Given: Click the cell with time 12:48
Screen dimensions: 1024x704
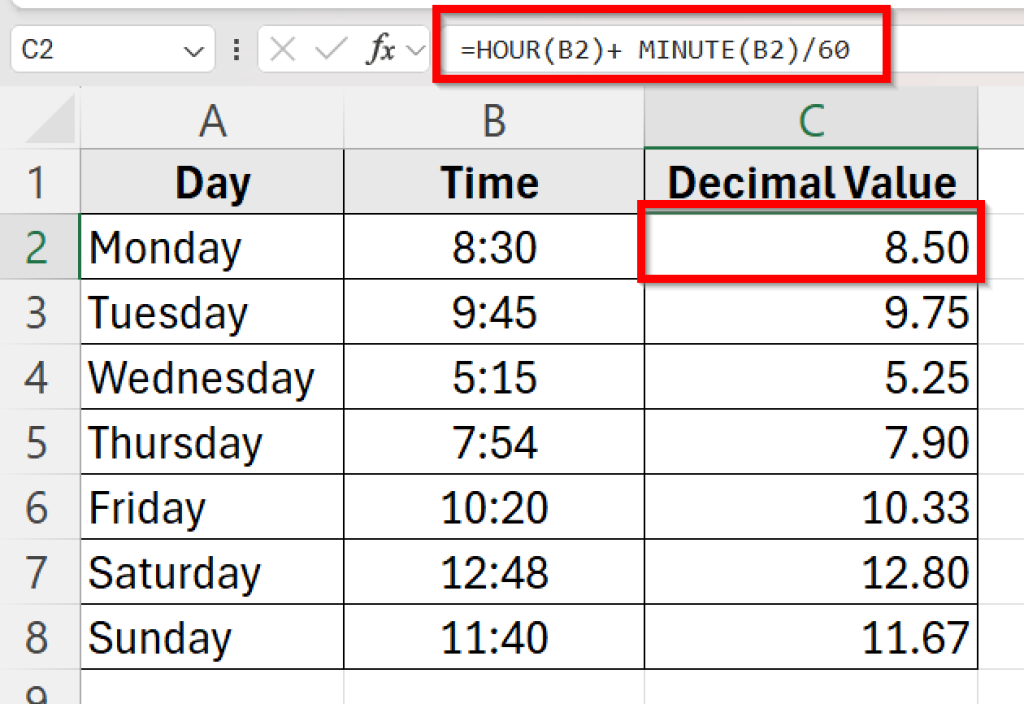Looking at the screenshot, I should [x=492, y=573].
